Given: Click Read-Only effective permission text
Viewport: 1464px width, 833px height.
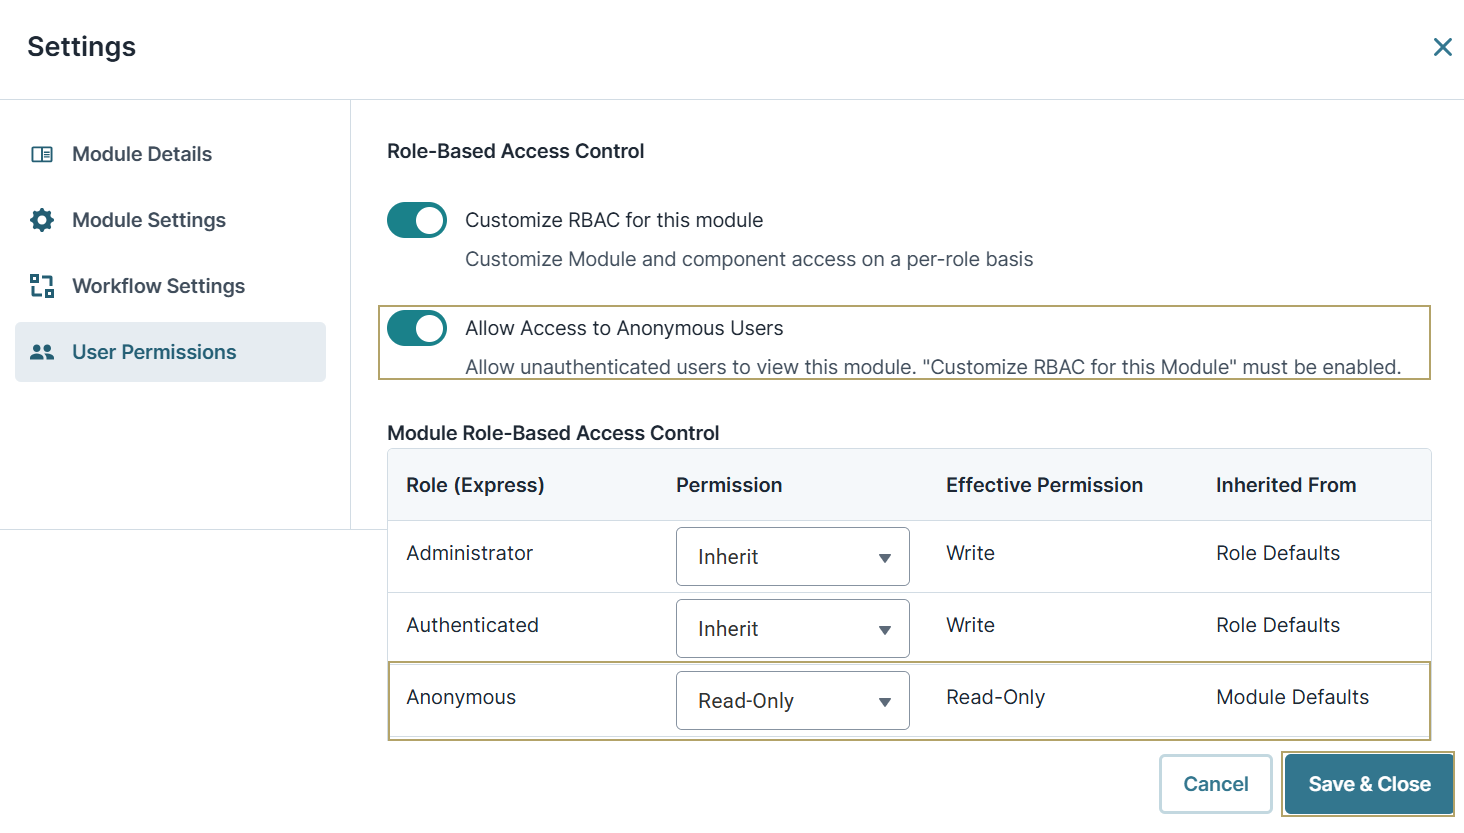Looking at the screenshot, I should coord(995,697).
